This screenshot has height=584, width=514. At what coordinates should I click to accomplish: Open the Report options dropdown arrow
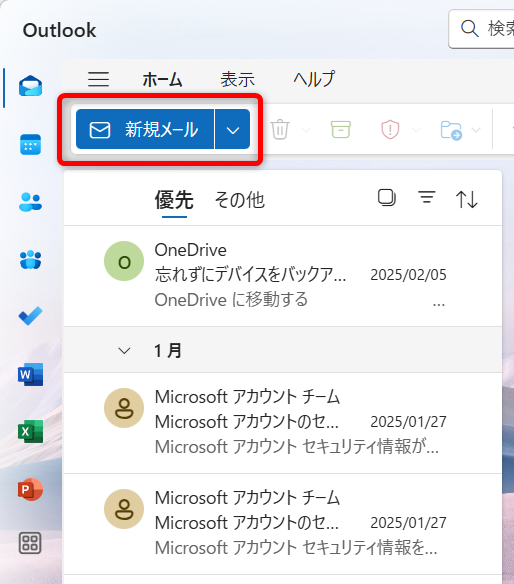416,130
